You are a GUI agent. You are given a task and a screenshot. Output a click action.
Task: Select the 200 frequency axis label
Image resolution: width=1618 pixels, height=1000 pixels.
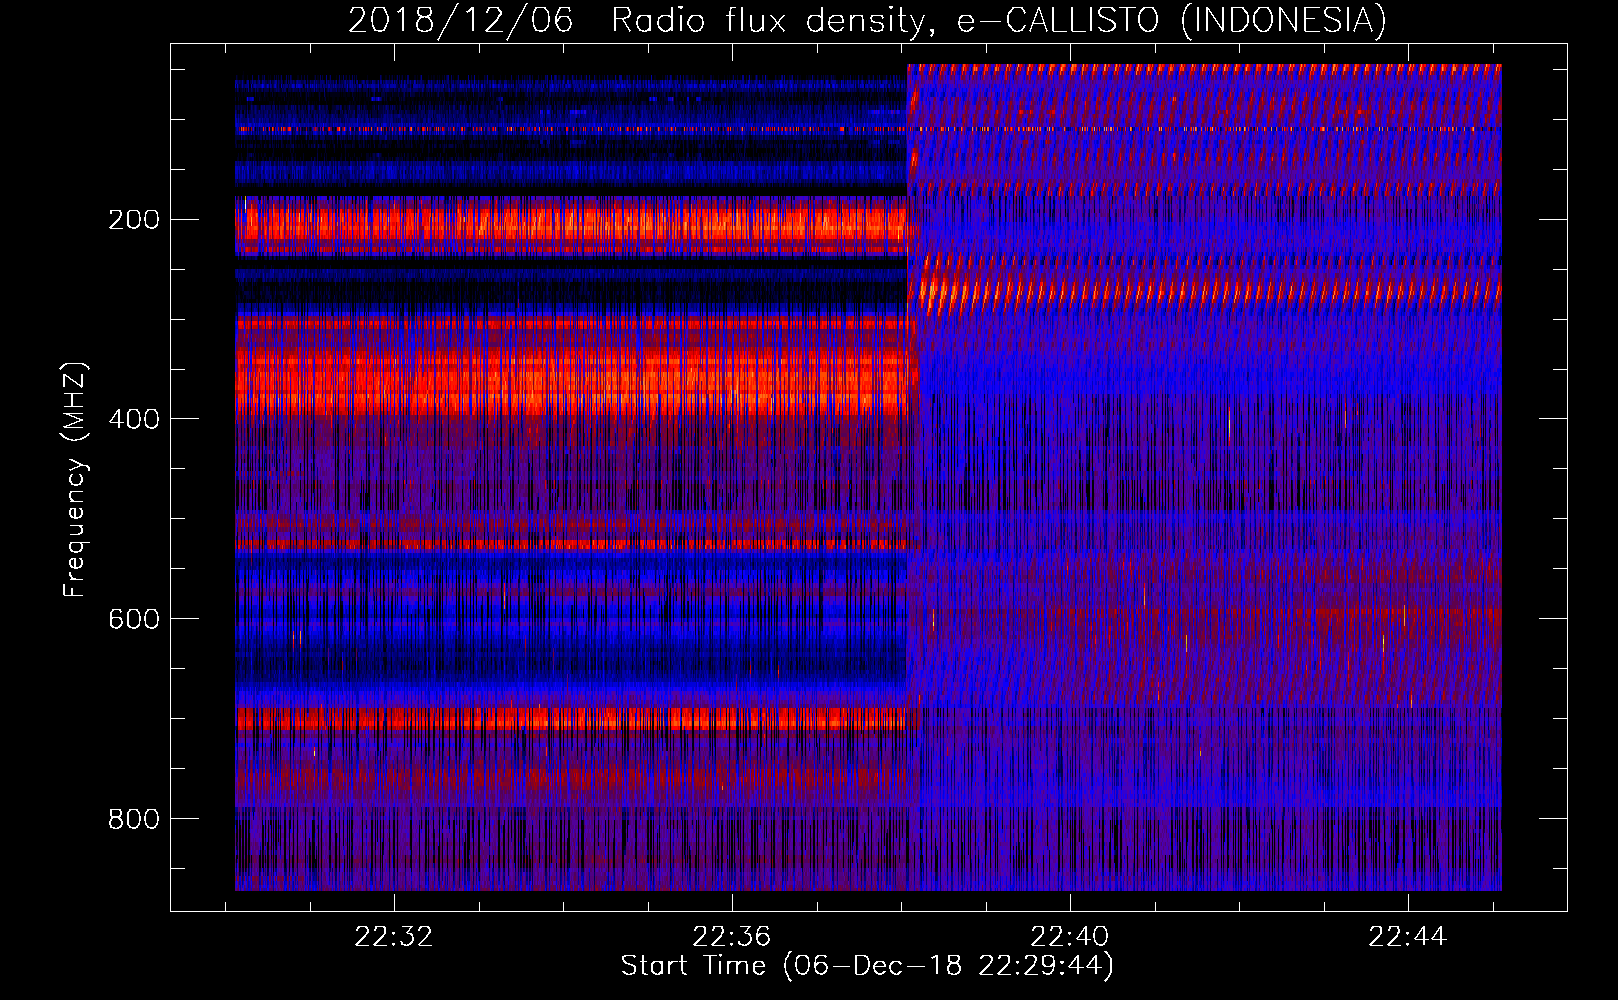pyautogui.click(x=133, y=220)
